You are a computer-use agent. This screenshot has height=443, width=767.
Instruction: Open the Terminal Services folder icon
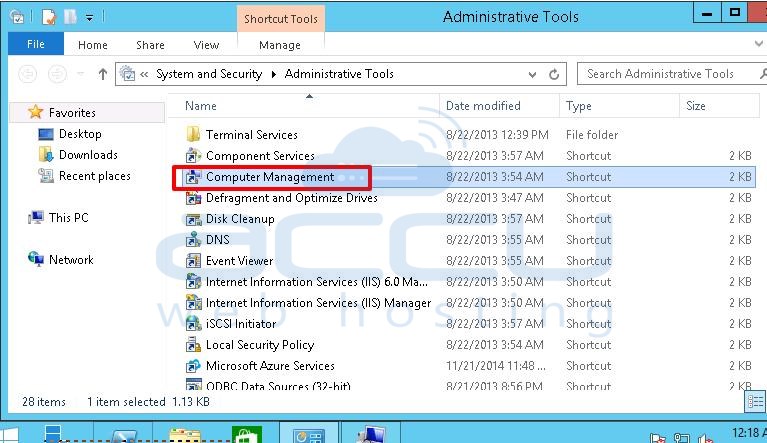pyautogui.click(x=193, y=134)
